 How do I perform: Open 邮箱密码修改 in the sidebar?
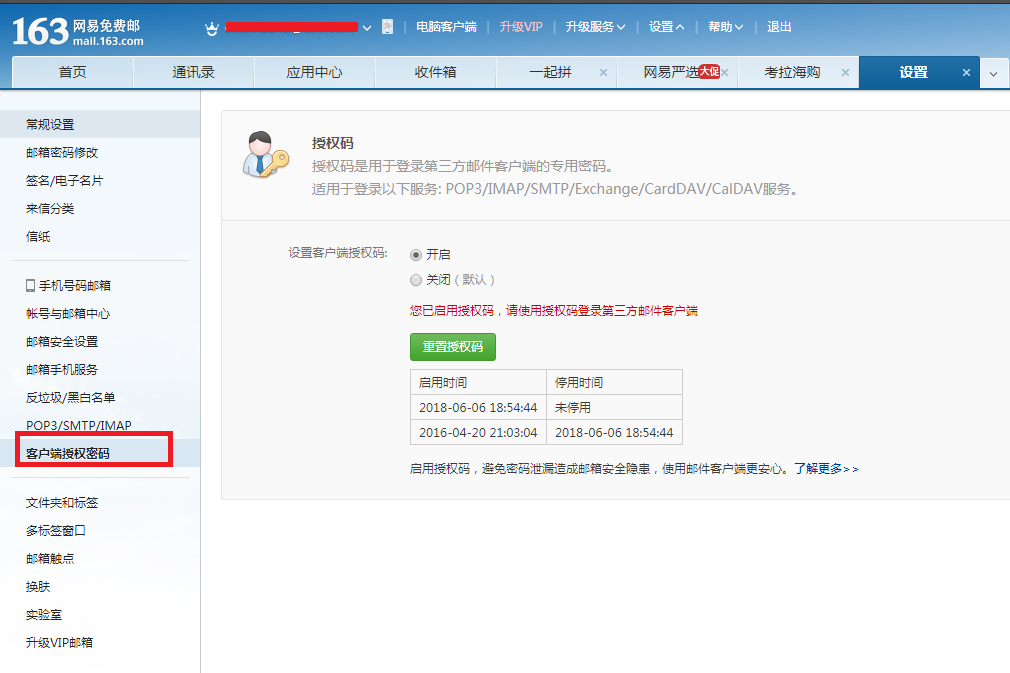click(62, 153)
